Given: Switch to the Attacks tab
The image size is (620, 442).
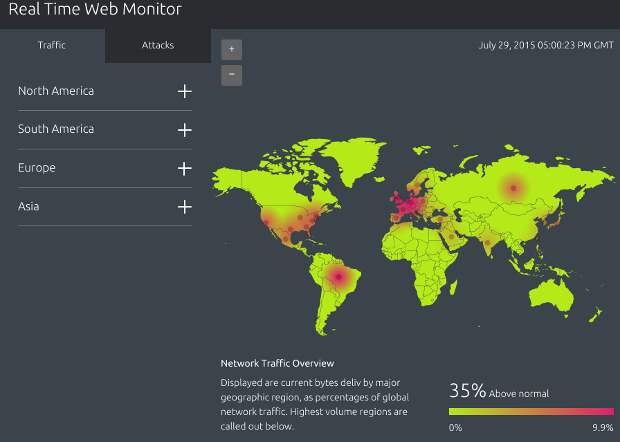Looking at the screenshot, I should (x=157, y=46).
